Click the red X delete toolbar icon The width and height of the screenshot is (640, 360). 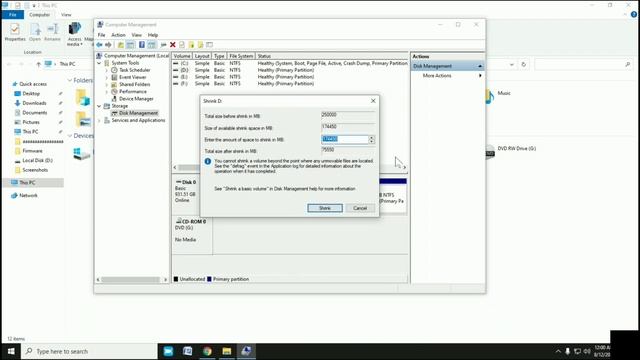click(x=173, y=44)
